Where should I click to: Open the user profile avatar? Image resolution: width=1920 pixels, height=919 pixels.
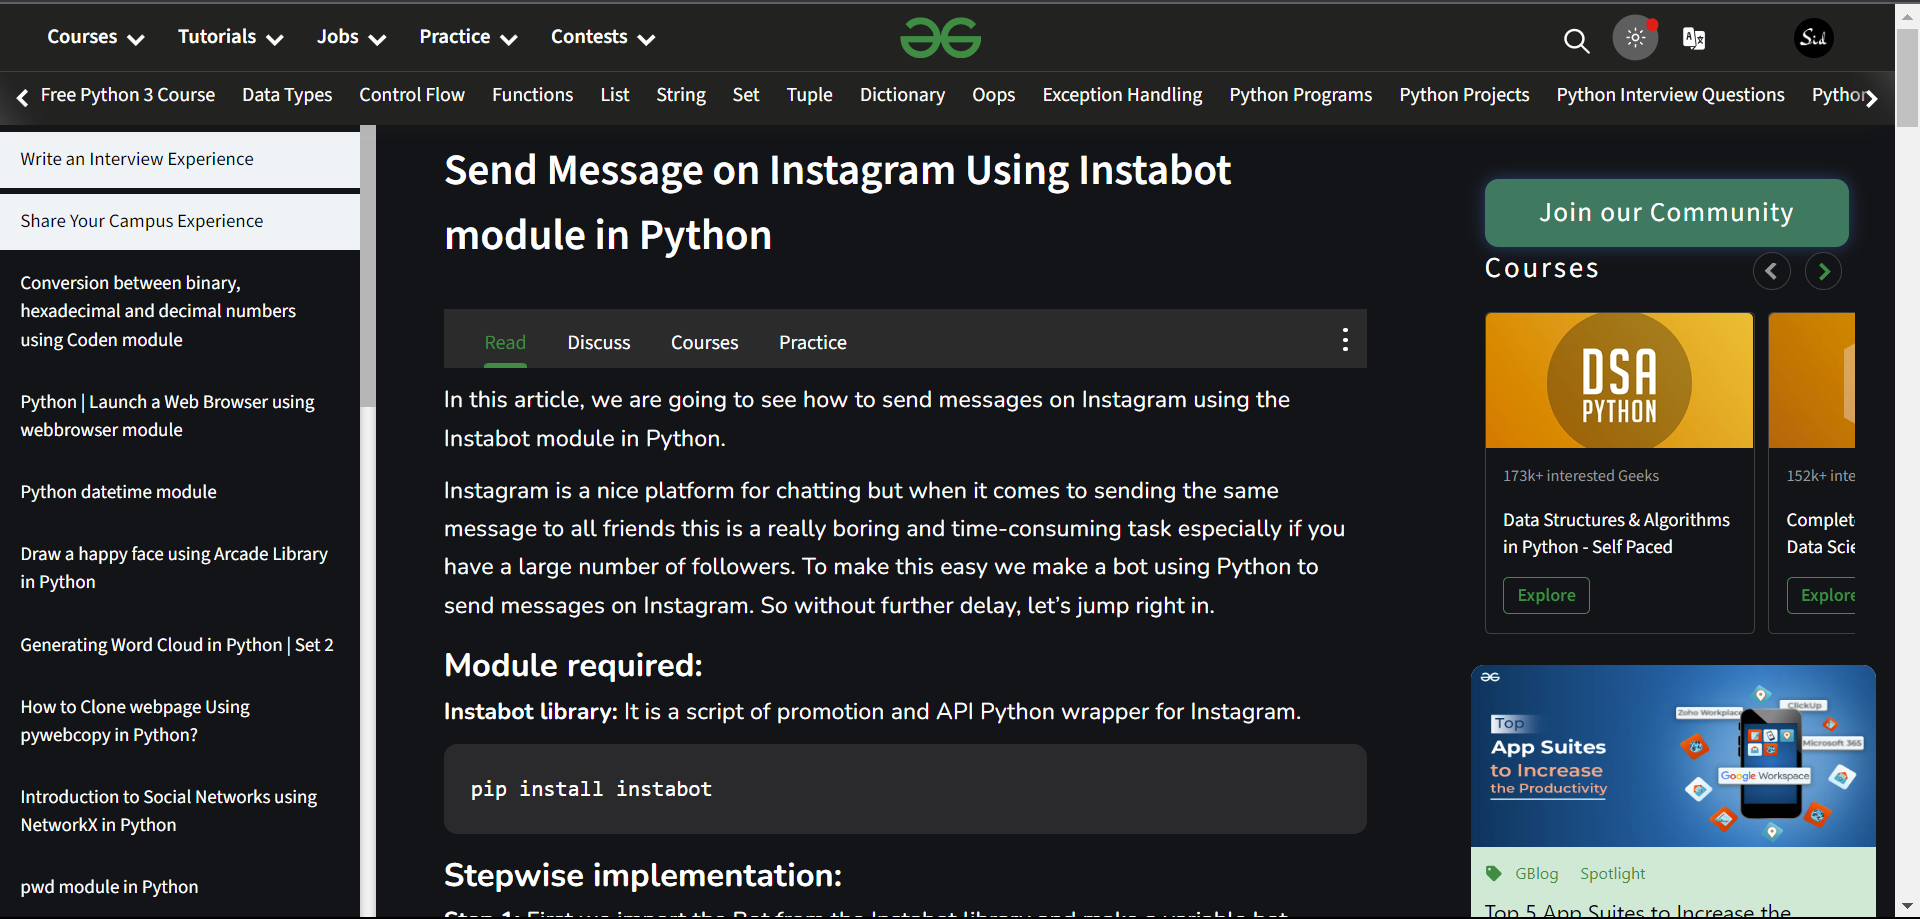[x=1813, y=38]
